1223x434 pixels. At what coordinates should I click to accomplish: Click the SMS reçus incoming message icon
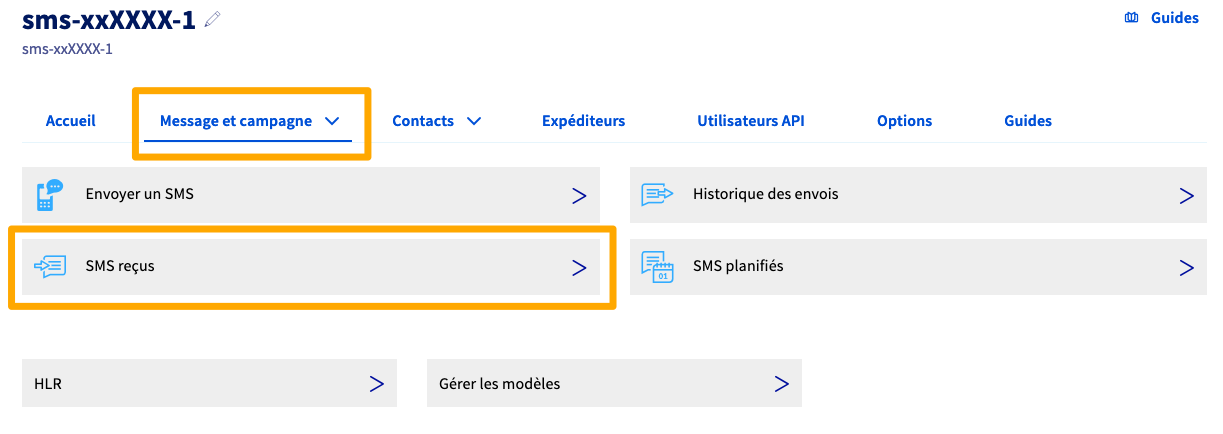49,266
